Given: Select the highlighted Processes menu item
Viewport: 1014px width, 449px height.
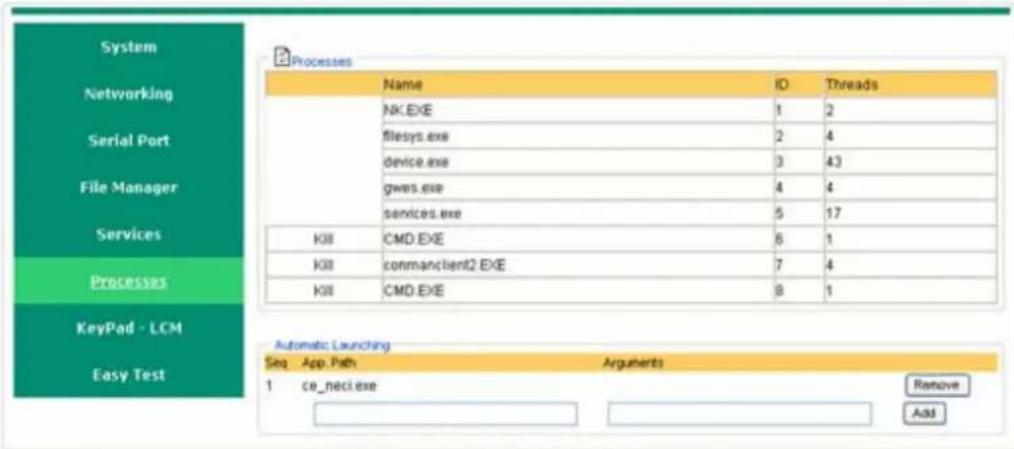Looking at the screenshot, I should pyautogui.click(x=129, y=281).
